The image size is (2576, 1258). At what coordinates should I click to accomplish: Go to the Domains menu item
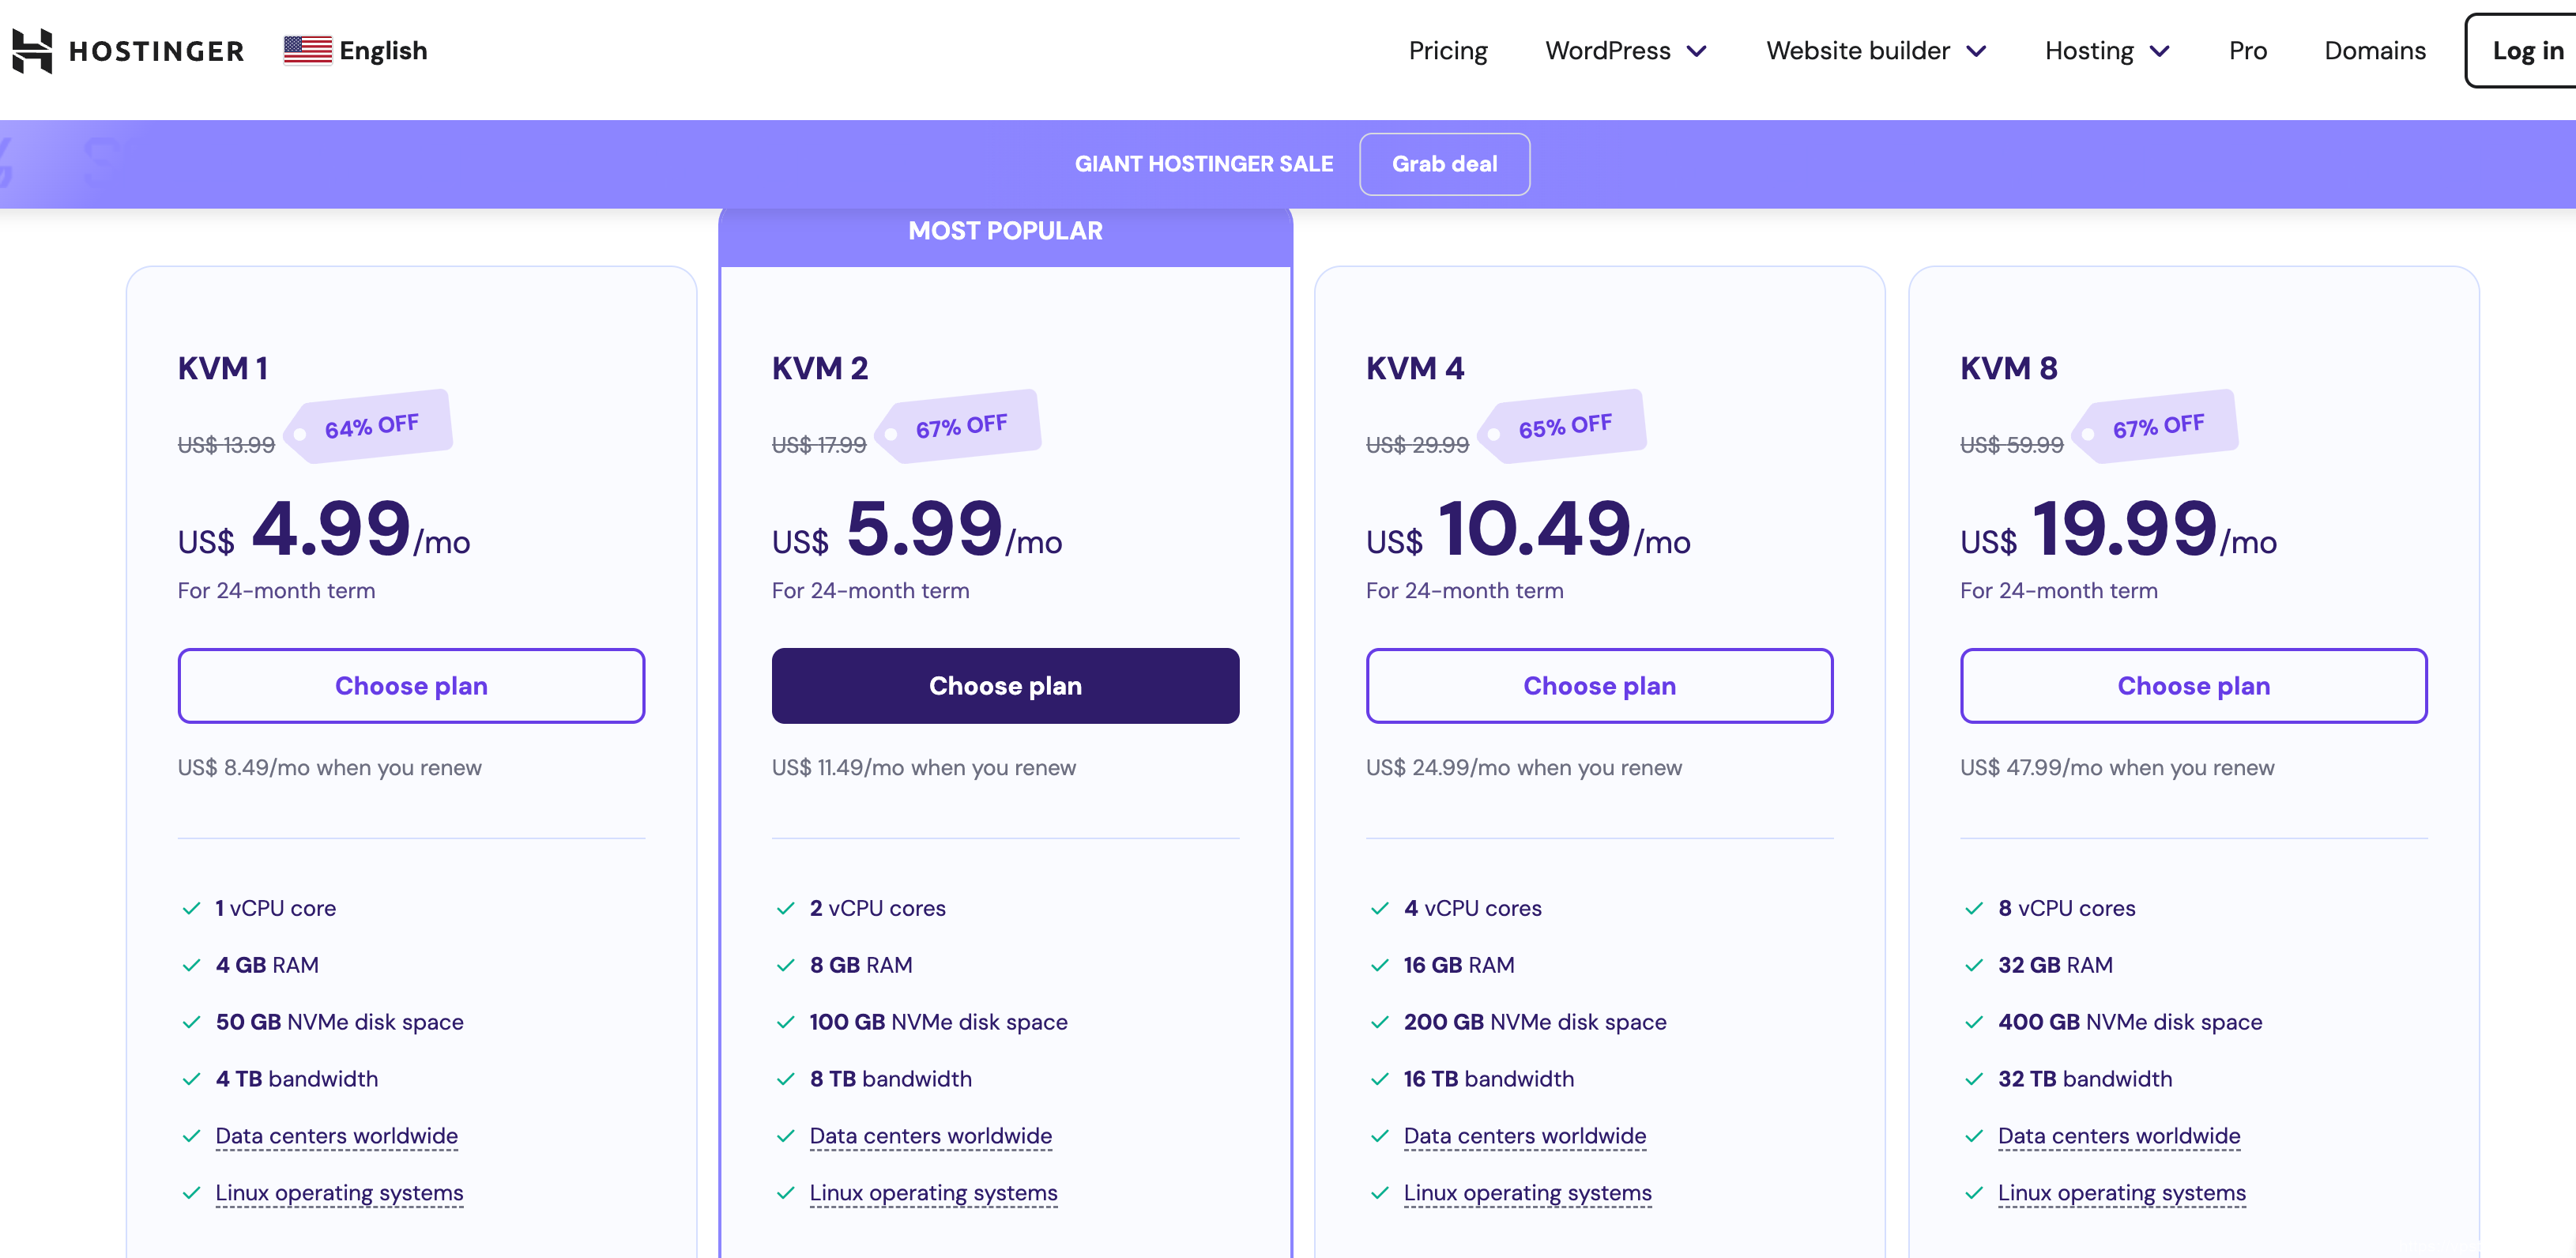[2374, 50]
